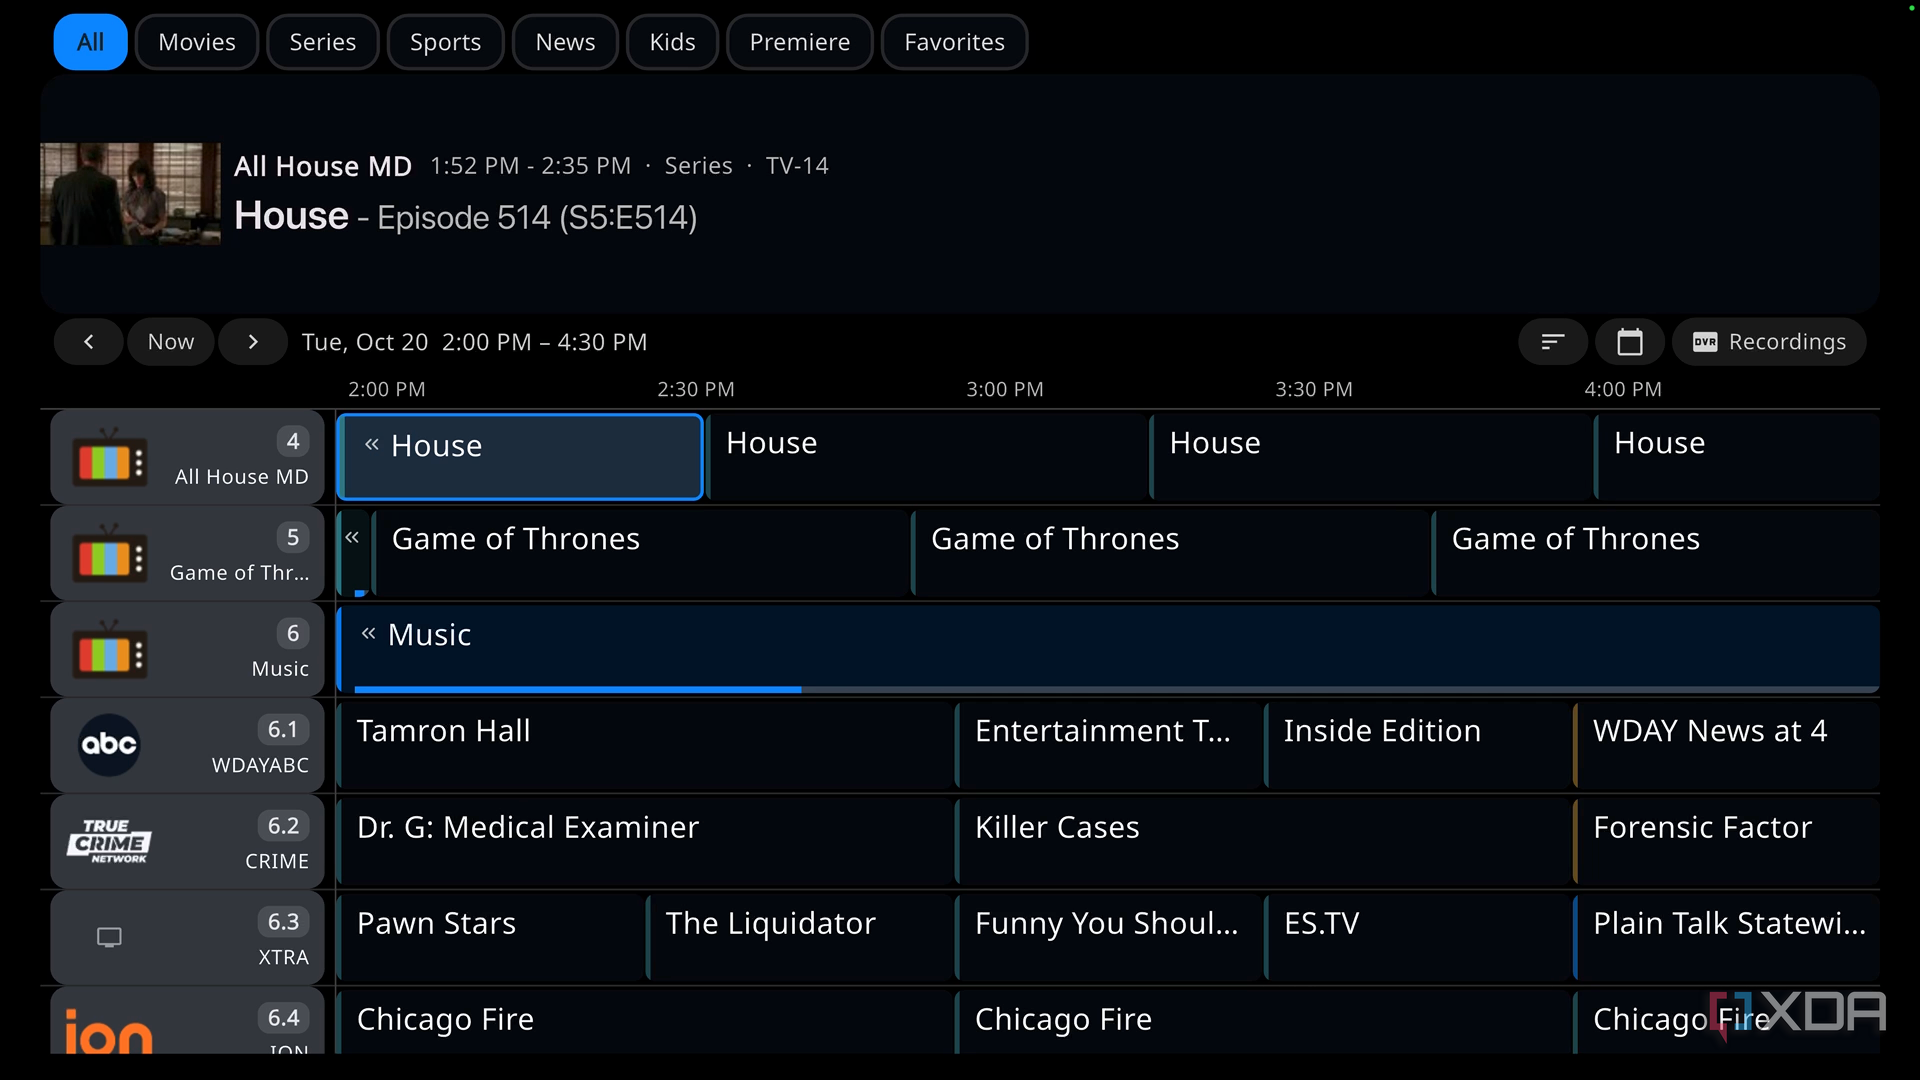Open DVR Recordings
1920x1080 pixels.
tap(1769, 342)
